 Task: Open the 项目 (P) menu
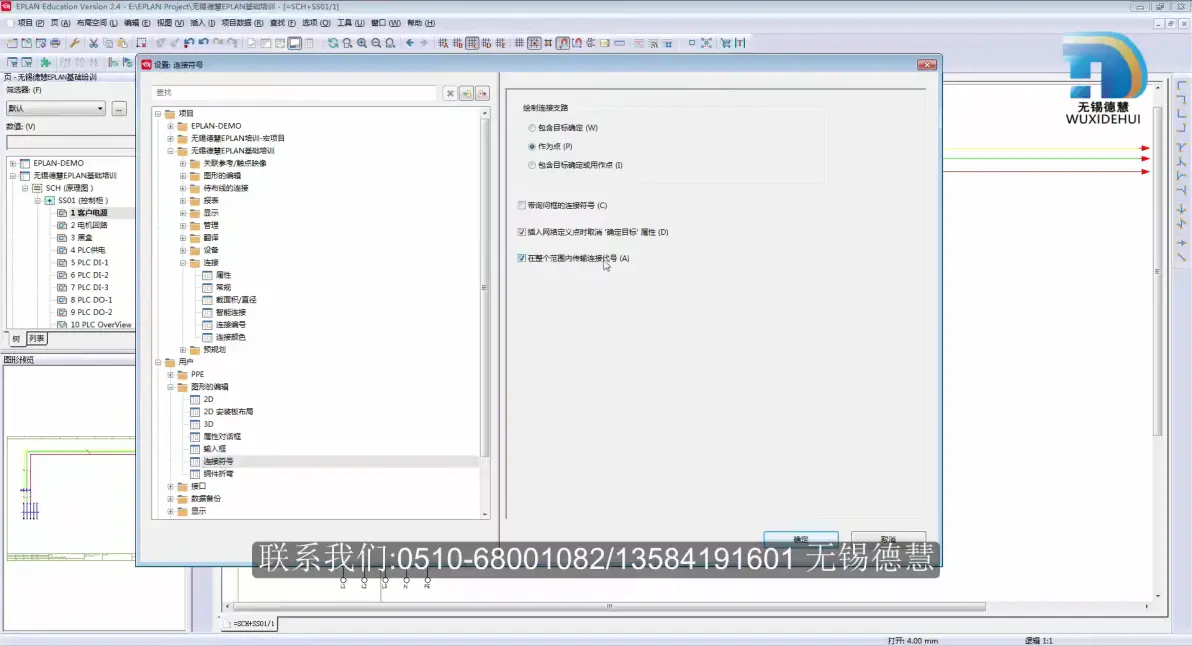coord(30,23)
